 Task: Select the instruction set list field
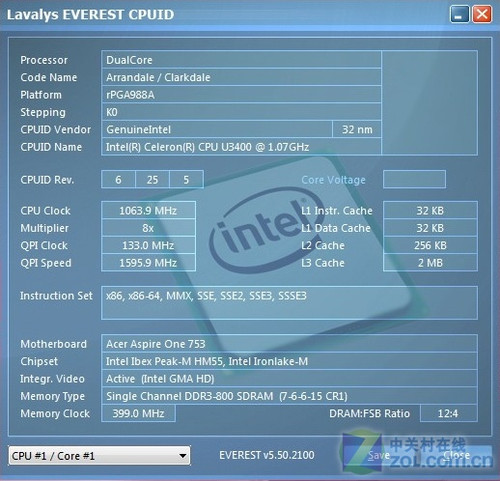(x=289, y=303)
